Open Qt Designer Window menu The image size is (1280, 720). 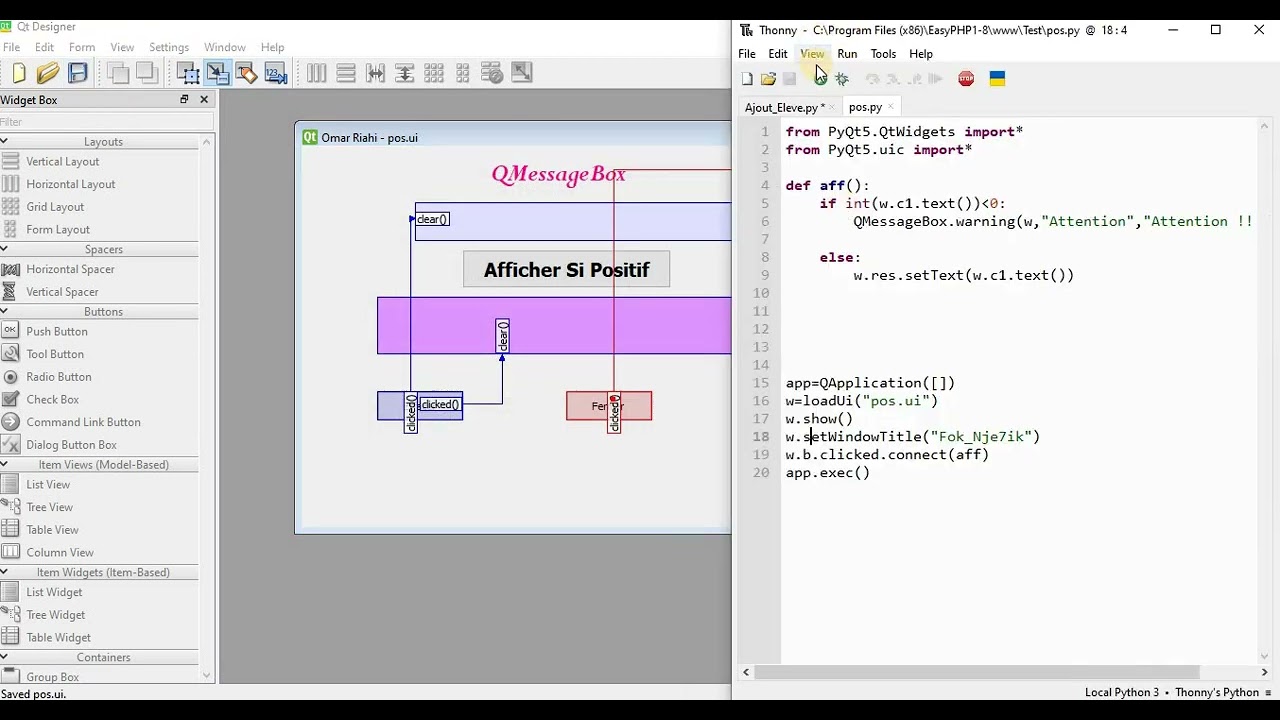(225, 47)
